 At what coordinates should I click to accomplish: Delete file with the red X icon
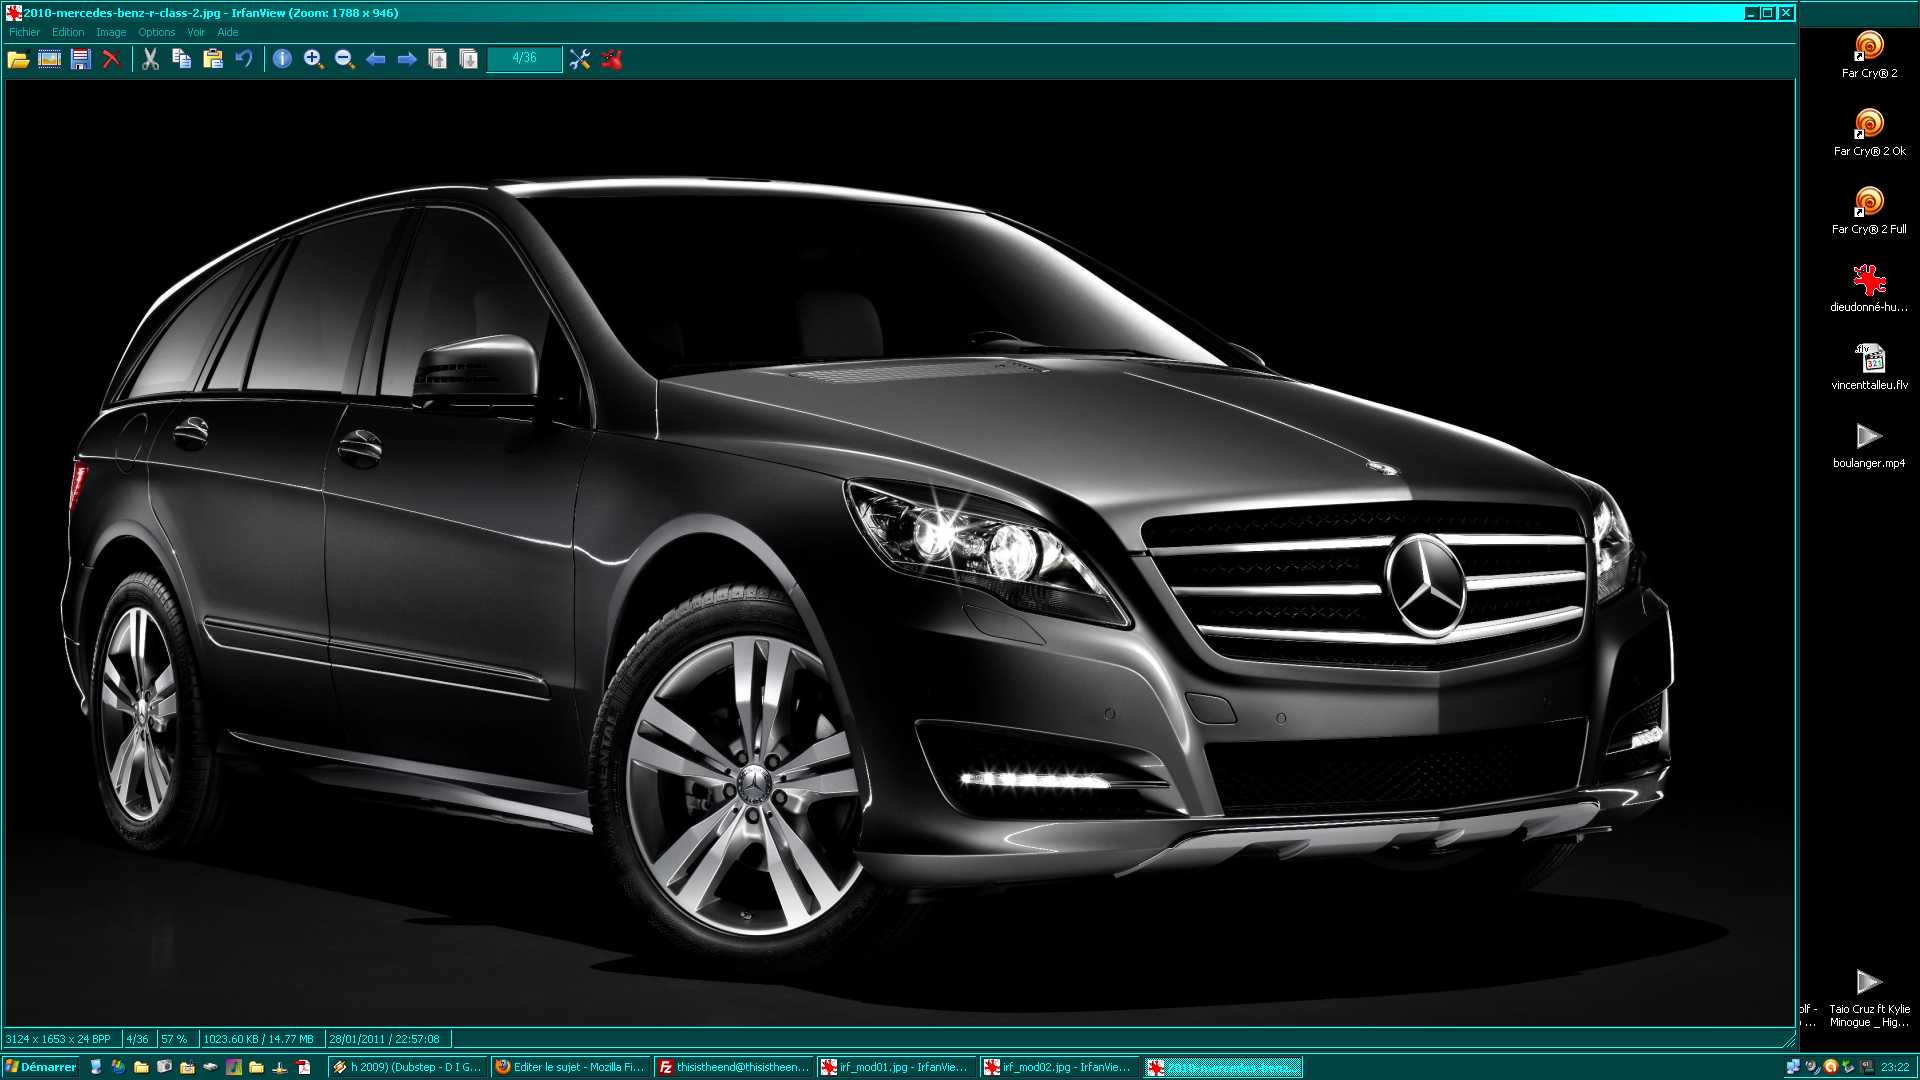click(x=111, y=59)
